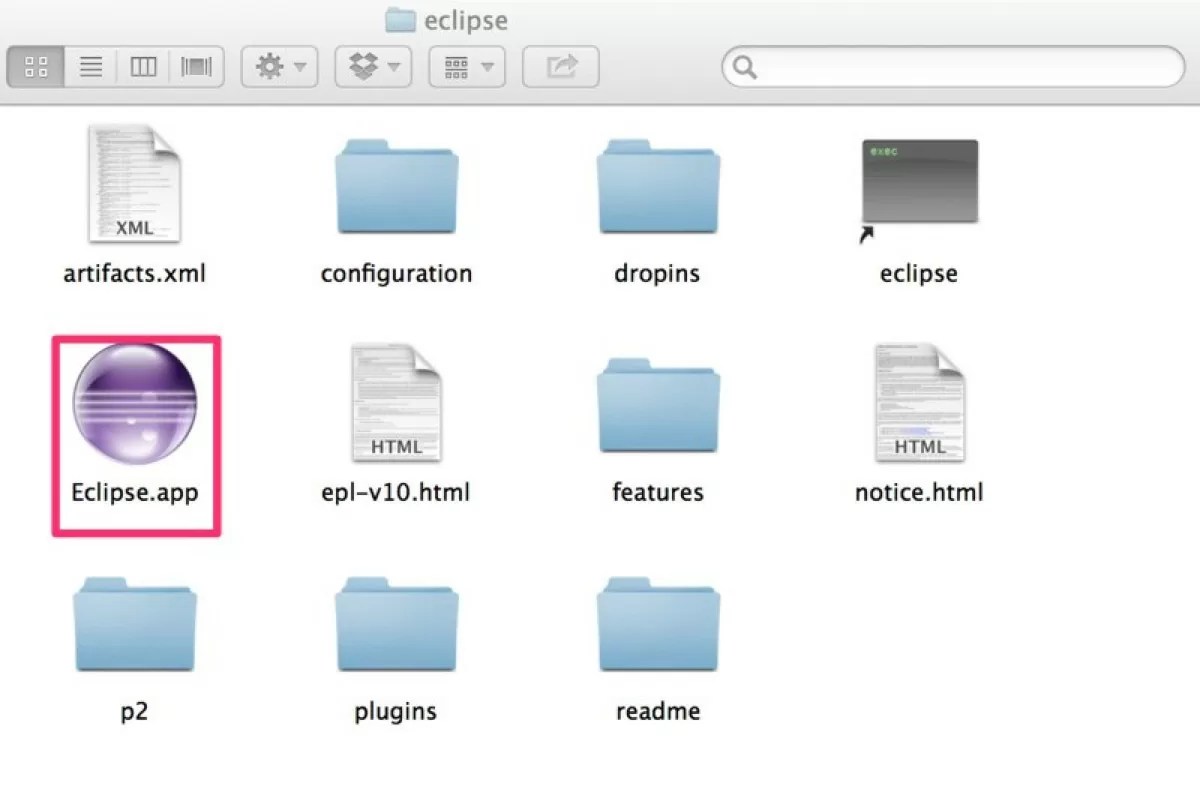Screen dimensions: 1200x798
Task: Click the Finder search field
Action: coord(953,67)
